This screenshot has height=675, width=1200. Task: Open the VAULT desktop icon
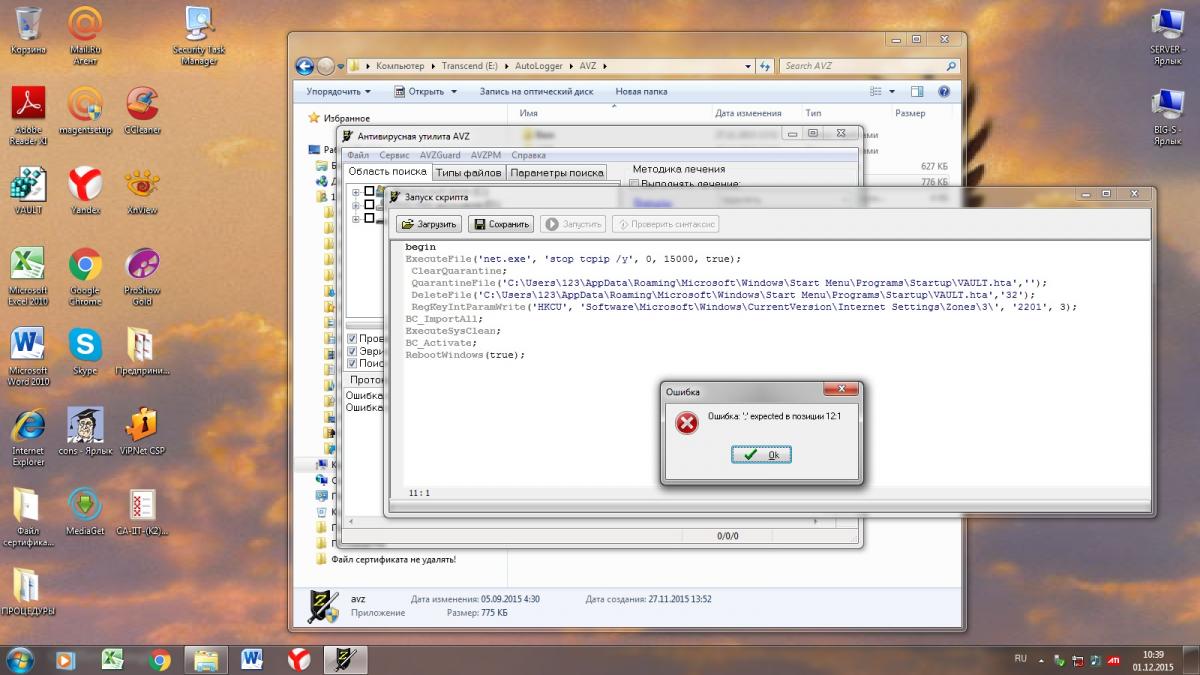(x=28, y=191)
